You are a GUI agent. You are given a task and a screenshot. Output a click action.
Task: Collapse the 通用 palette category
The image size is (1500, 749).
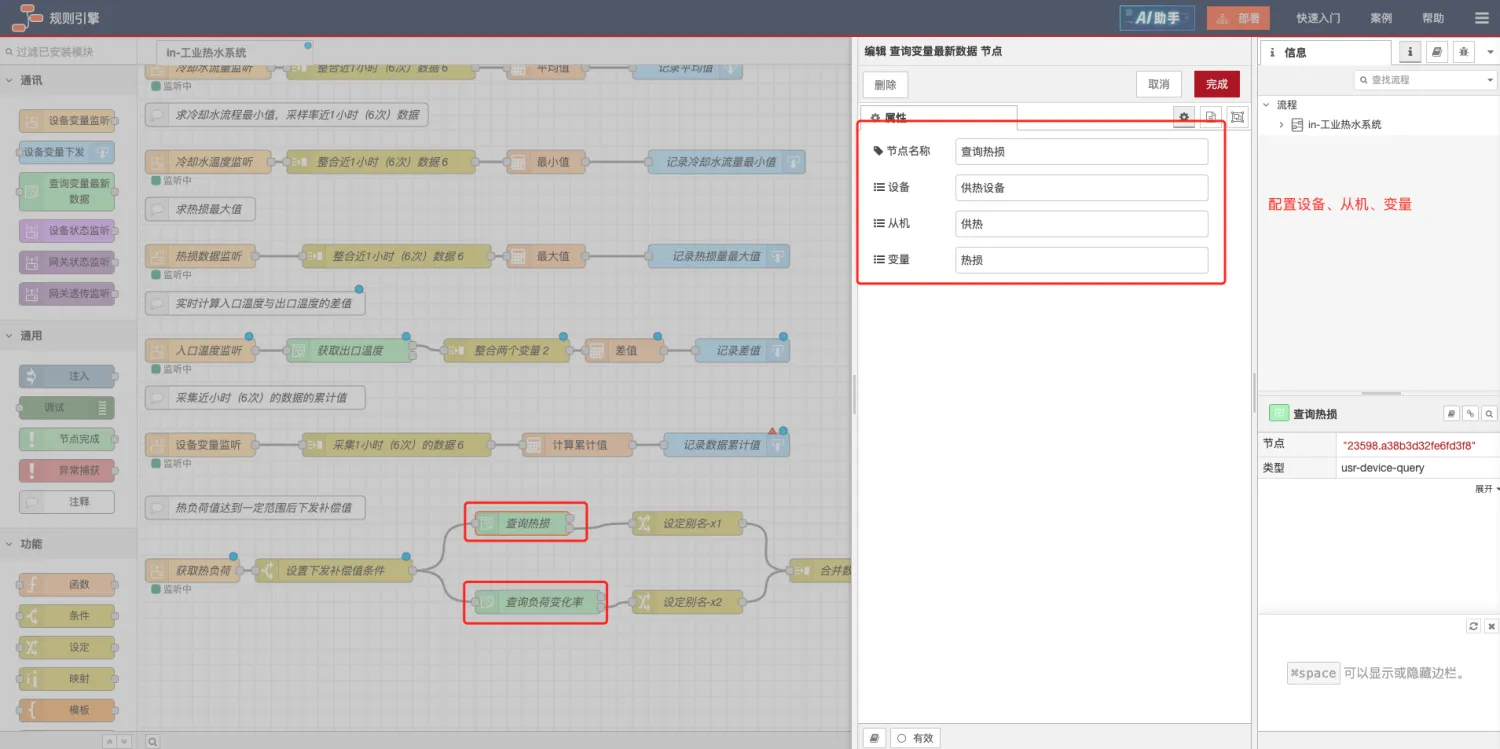[68, 336]
